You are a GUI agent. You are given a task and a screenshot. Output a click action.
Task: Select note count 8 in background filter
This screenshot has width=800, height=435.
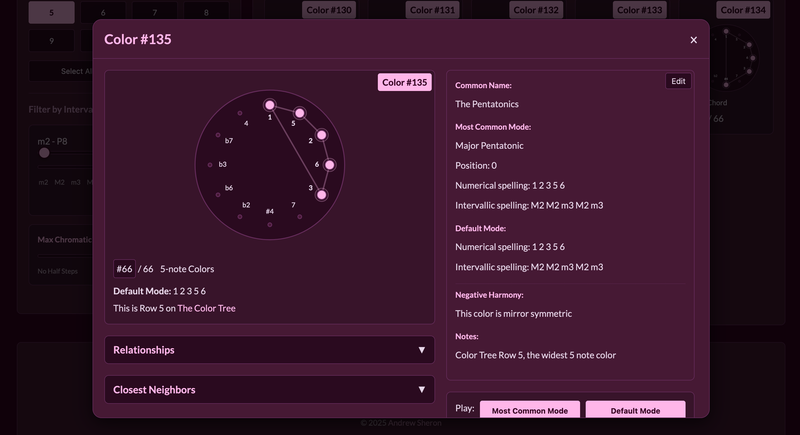pyautogui.click(x=206, y=12)
